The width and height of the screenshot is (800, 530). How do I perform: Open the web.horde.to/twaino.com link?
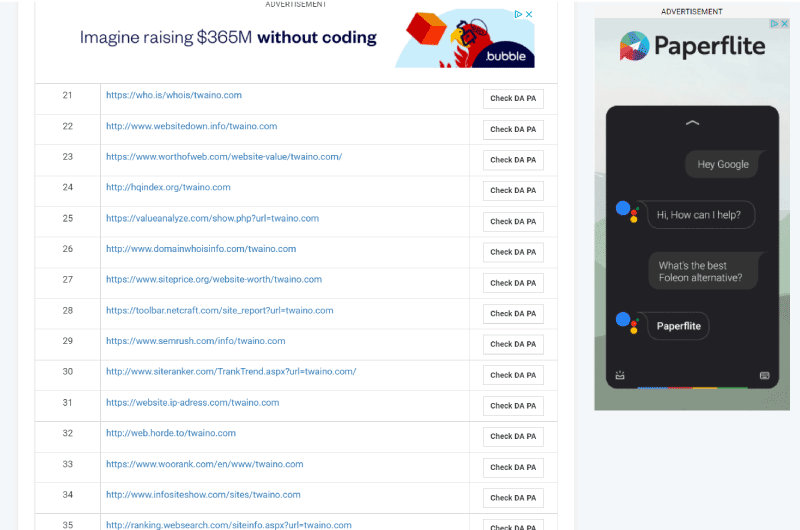(x=171, y=433)
